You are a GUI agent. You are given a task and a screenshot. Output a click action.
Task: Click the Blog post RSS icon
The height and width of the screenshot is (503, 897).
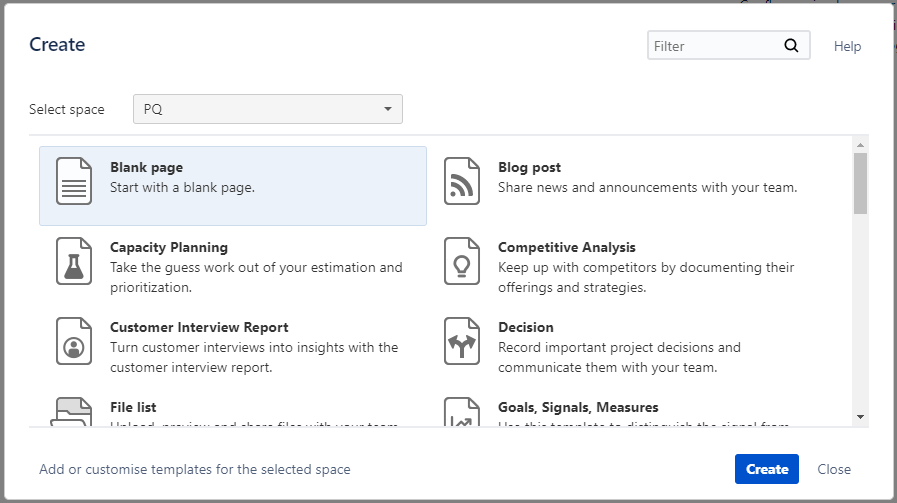(462, 181)
